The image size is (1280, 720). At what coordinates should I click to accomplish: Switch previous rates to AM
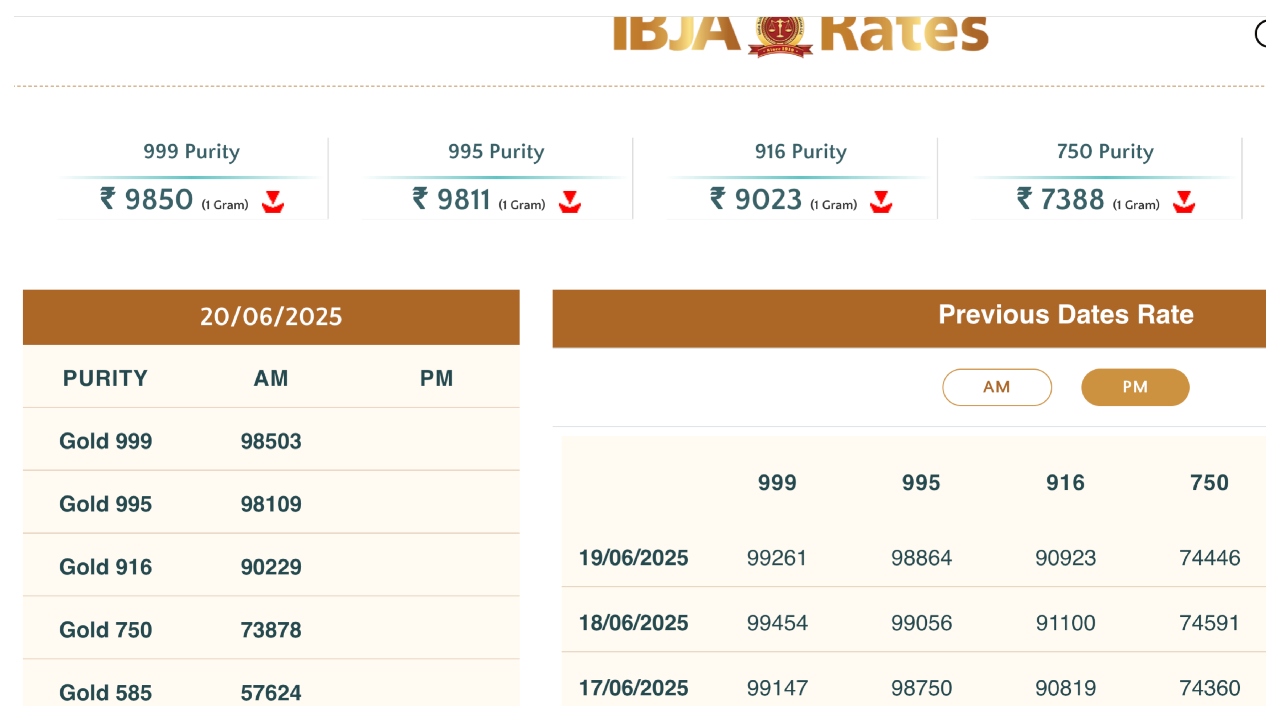pyautogui.click(x=996, y=387)
